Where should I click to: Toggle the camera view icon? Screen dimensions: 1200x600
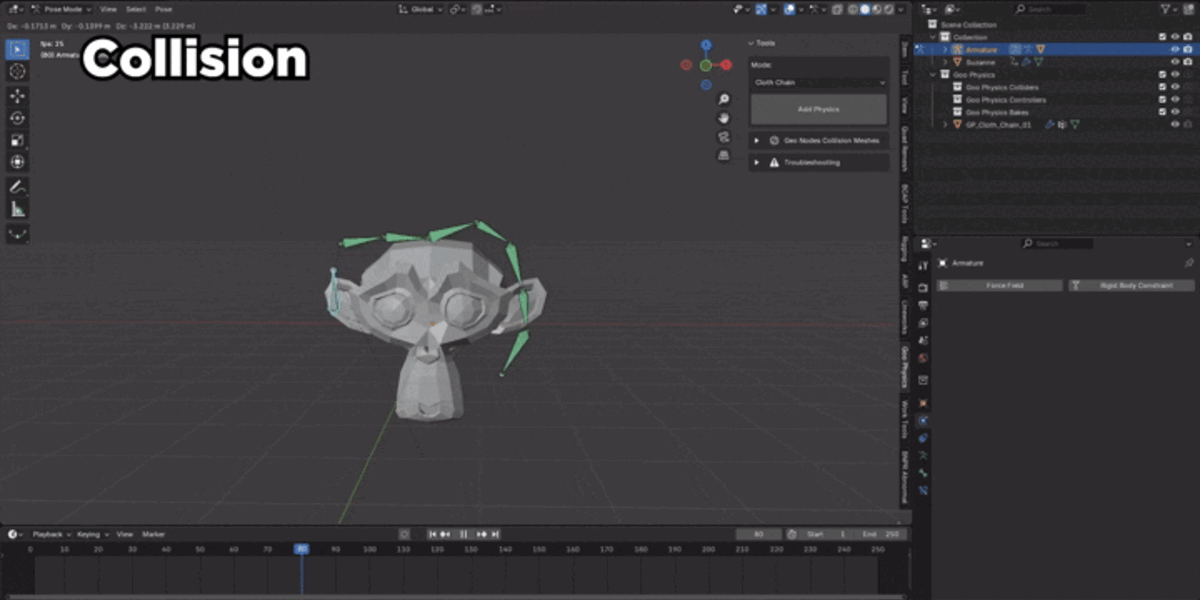[x=724, y=137]
